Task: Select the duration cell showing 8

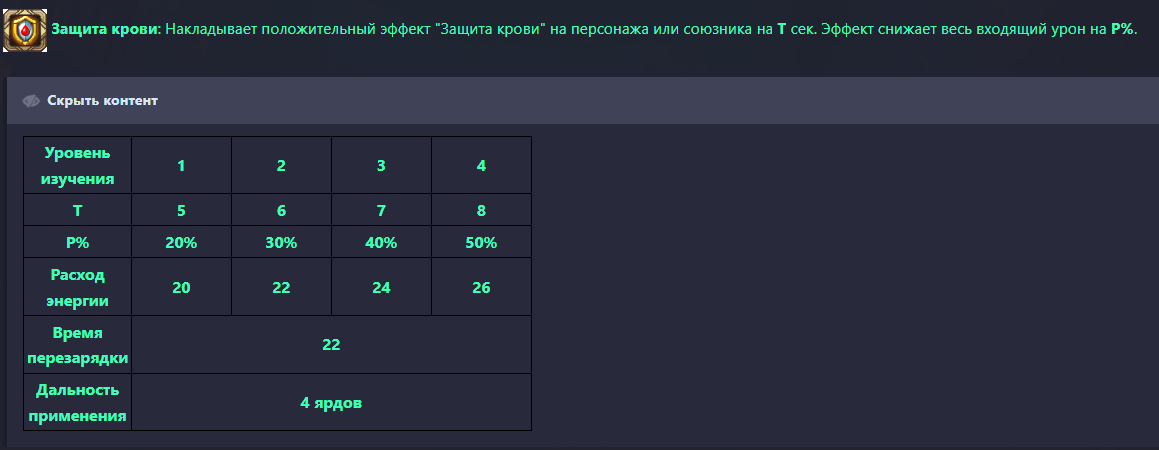Action: coord(481,211)
